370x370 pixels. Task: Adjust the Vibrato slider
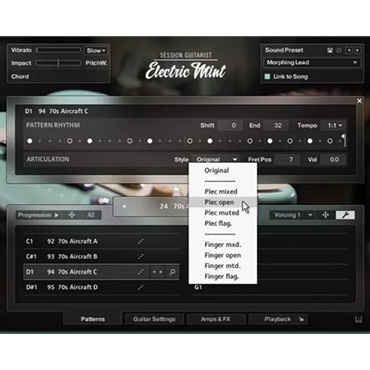pos(59,50)
